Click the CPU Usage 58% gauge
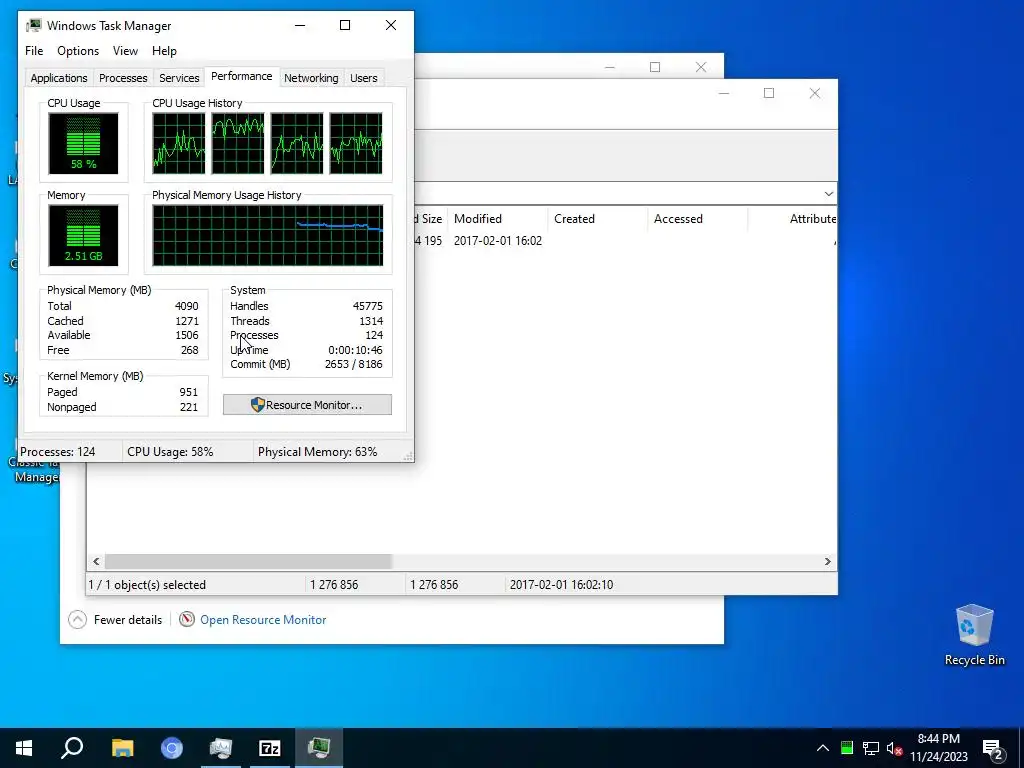This screenshot has height=768, width=1024. click(83, 143)
